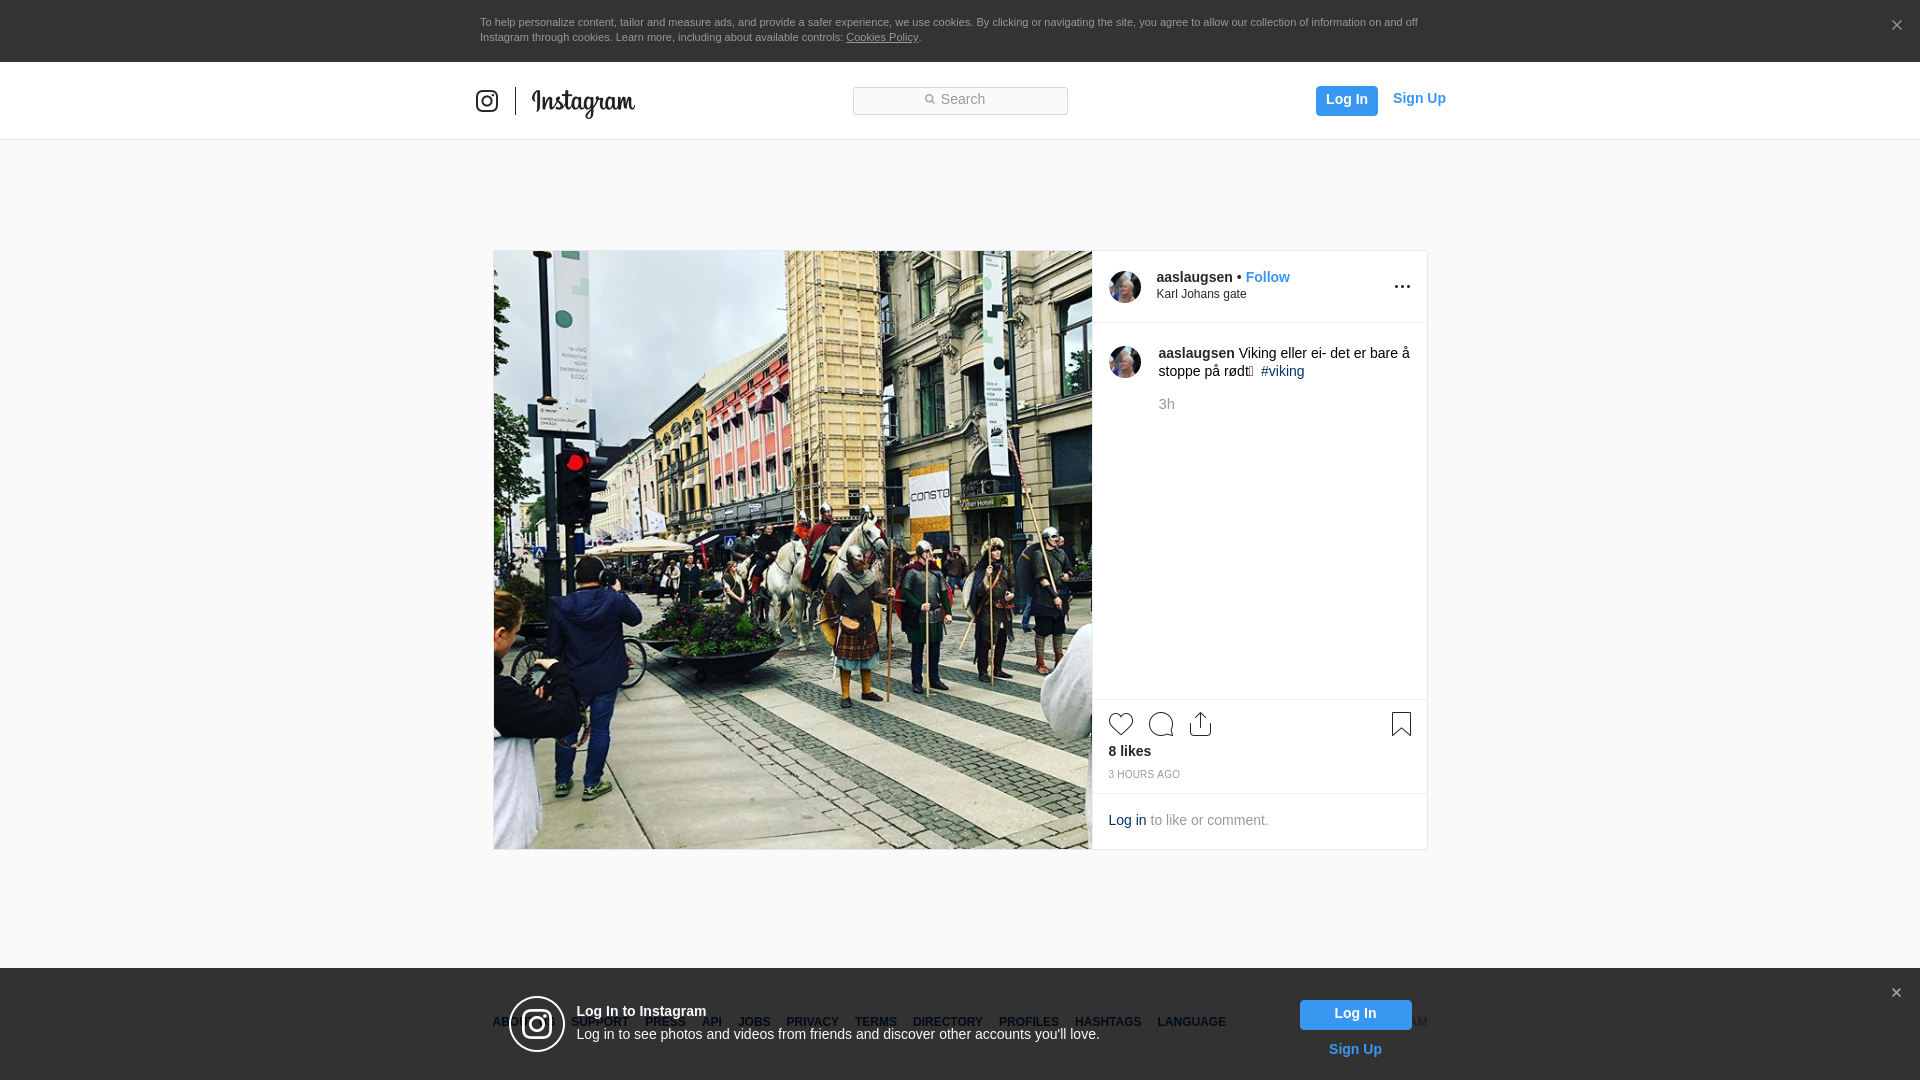Screen dimensions: 1920x1080
Task: Open the three-dots post options menu
Action: (x=1402, y=287)
